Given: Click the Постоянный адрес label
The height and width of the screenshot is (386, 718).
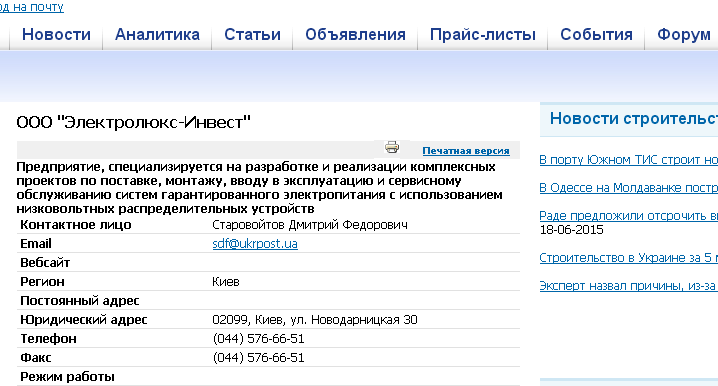Looking at the screenshot, I should (80, 301).
